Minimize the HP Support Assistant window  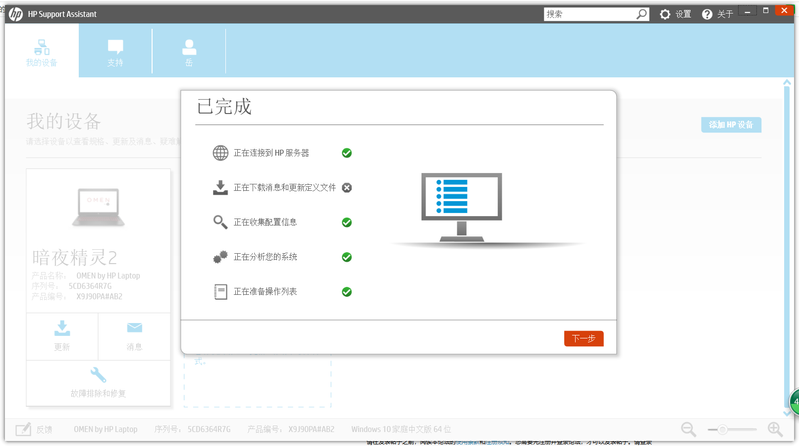click(747, 12)
